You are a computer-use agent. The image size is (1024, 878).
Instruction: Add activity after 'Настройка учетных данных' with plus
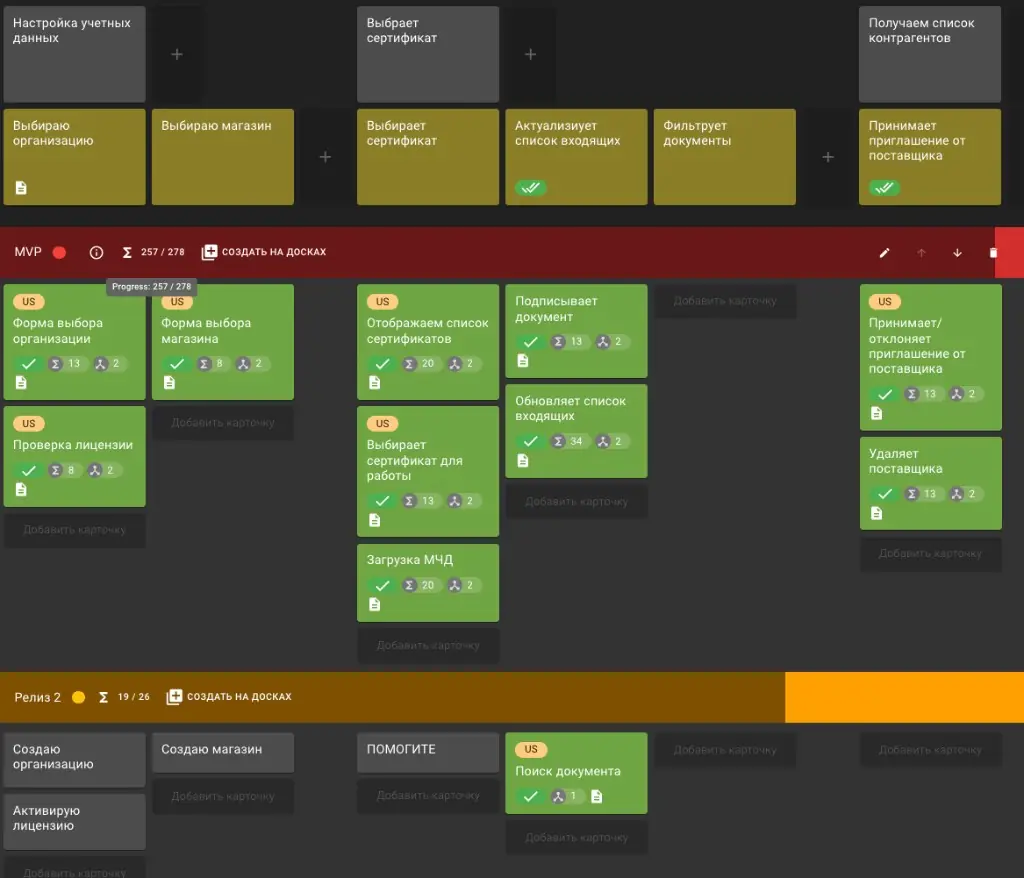click(177, 54)
